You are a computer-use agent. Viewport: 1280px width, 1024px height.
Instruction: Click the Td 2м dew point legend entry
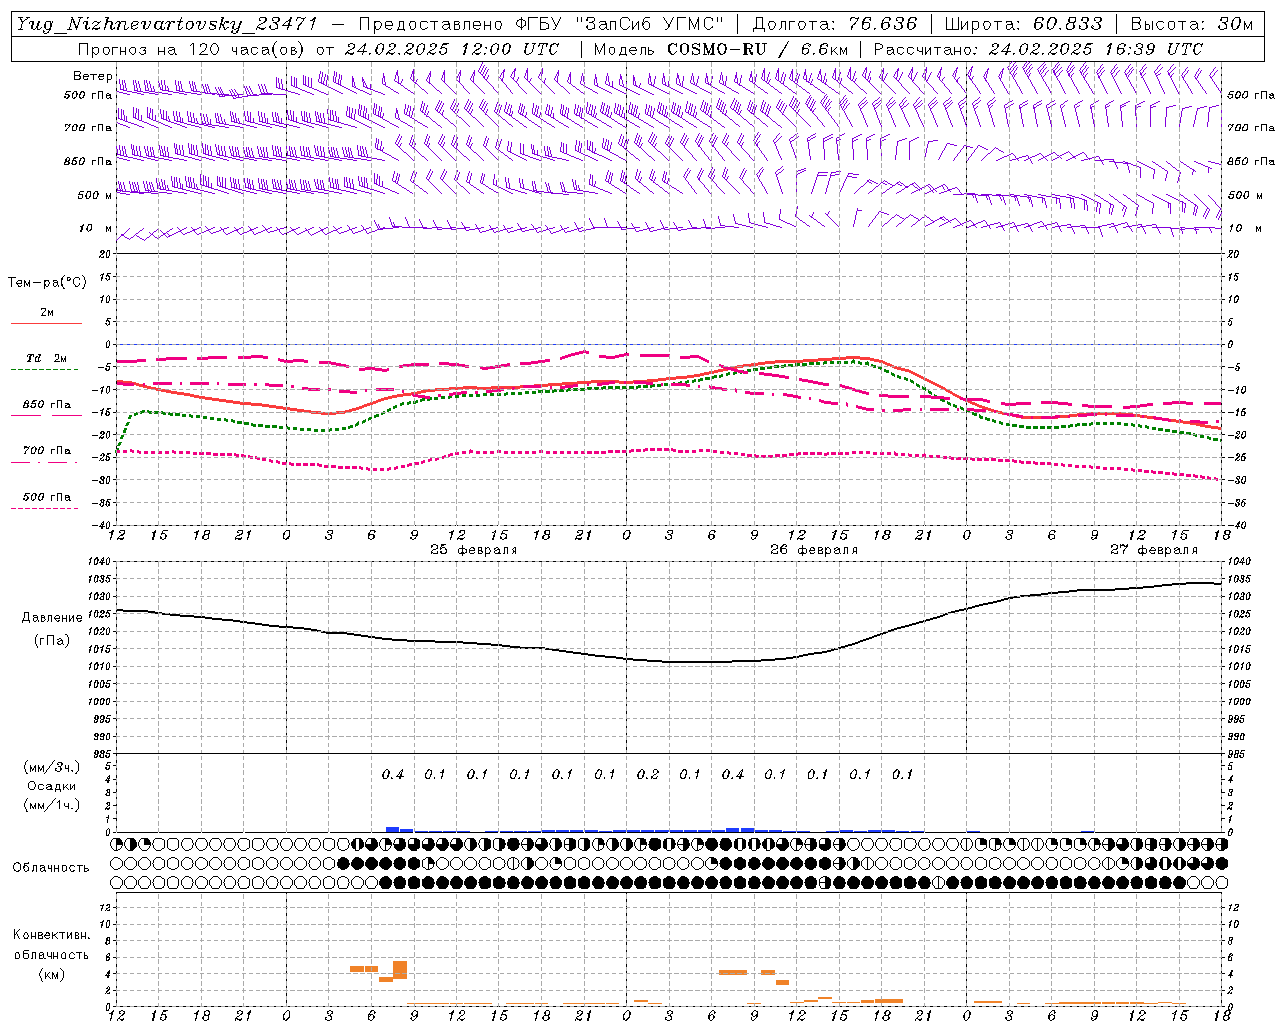click(47, 358)
